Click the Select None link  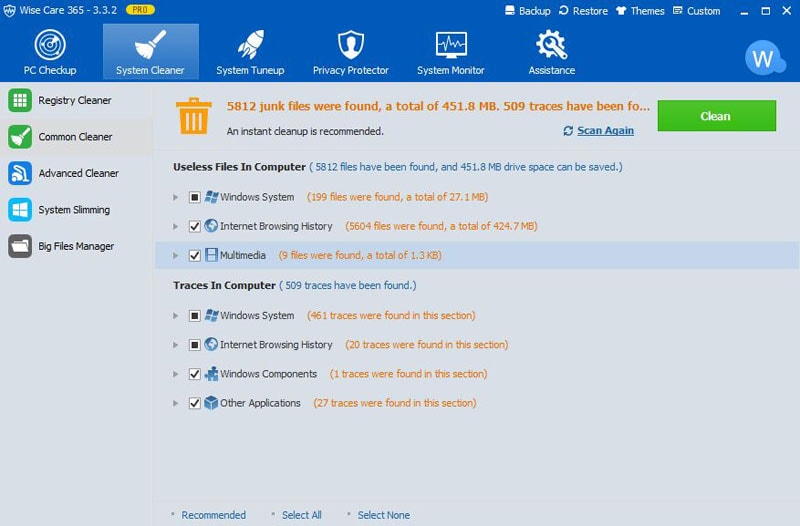(x=384, y=515)
